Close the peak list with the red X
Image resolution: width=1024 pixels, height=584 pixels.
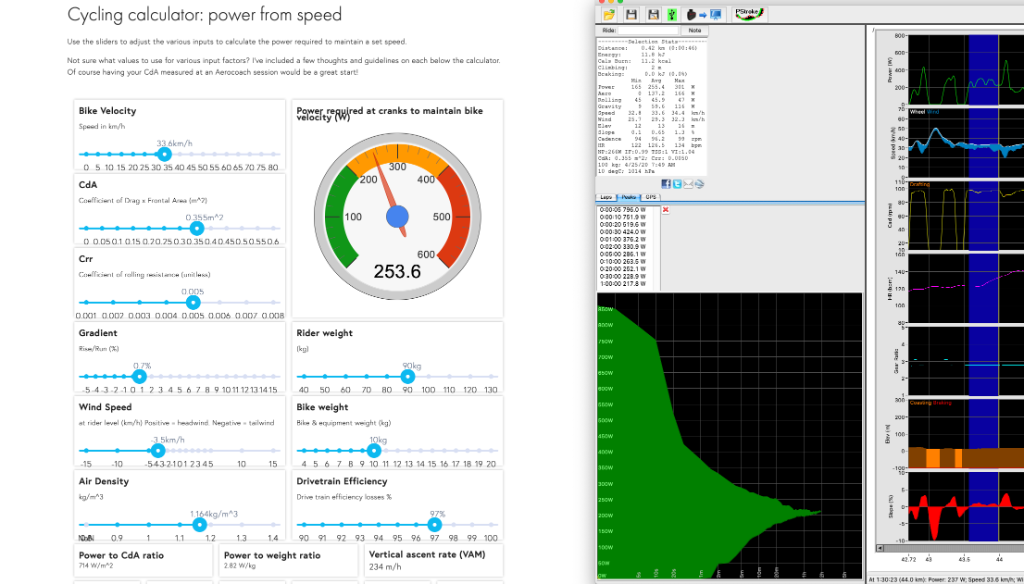666,210
